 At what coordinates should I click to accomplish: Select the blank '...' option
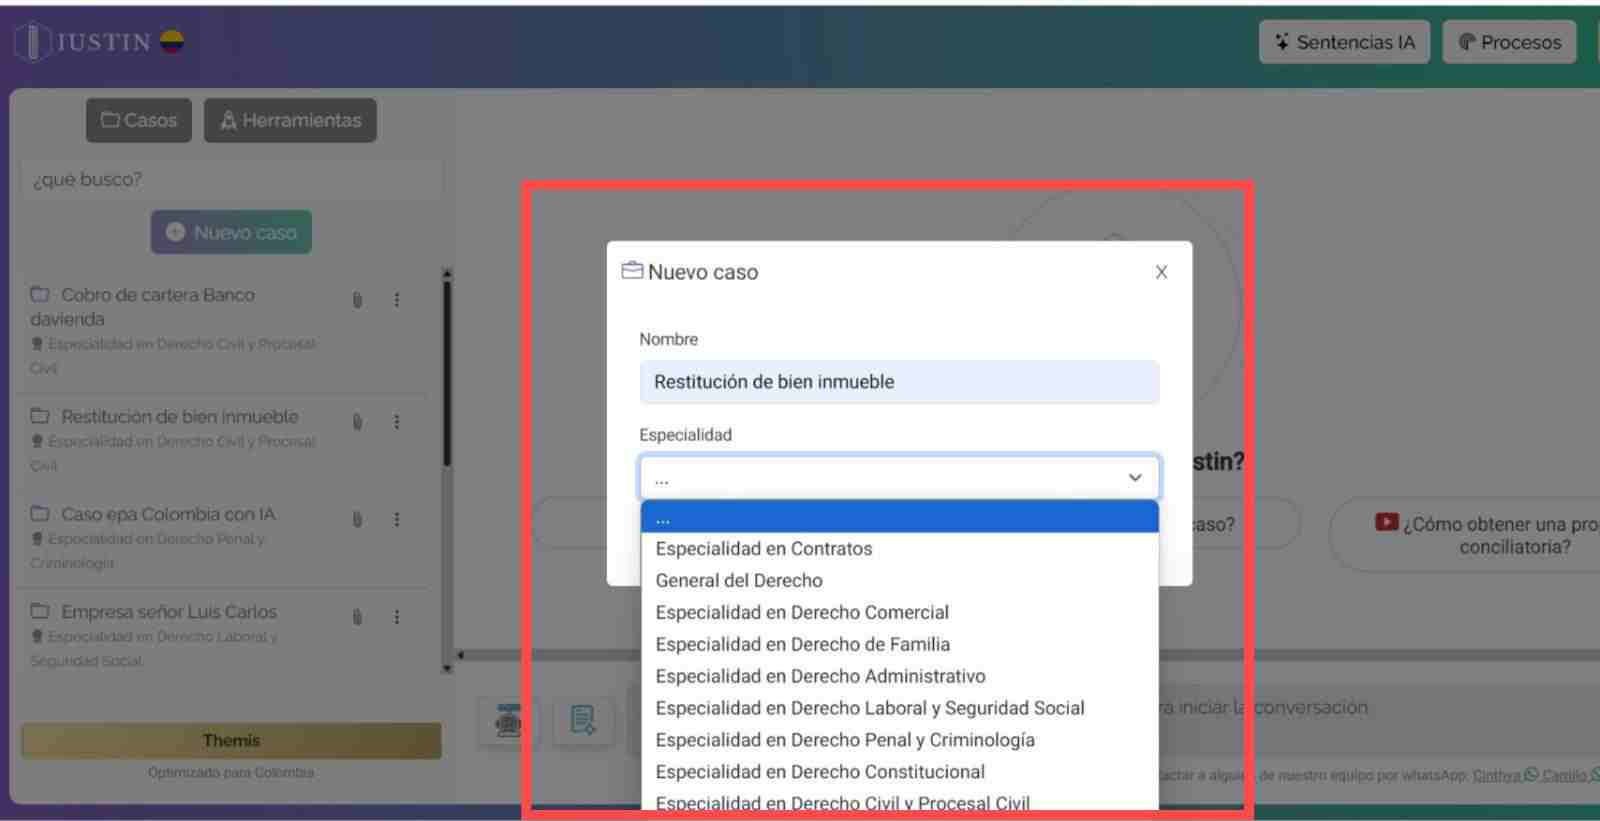(x=899, y=517)
